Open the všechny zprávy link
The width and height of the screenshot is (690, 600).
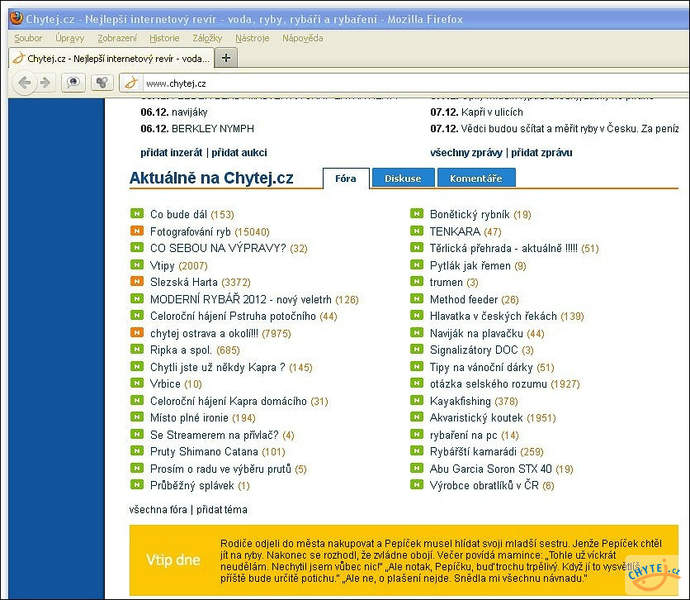(466, 153)
